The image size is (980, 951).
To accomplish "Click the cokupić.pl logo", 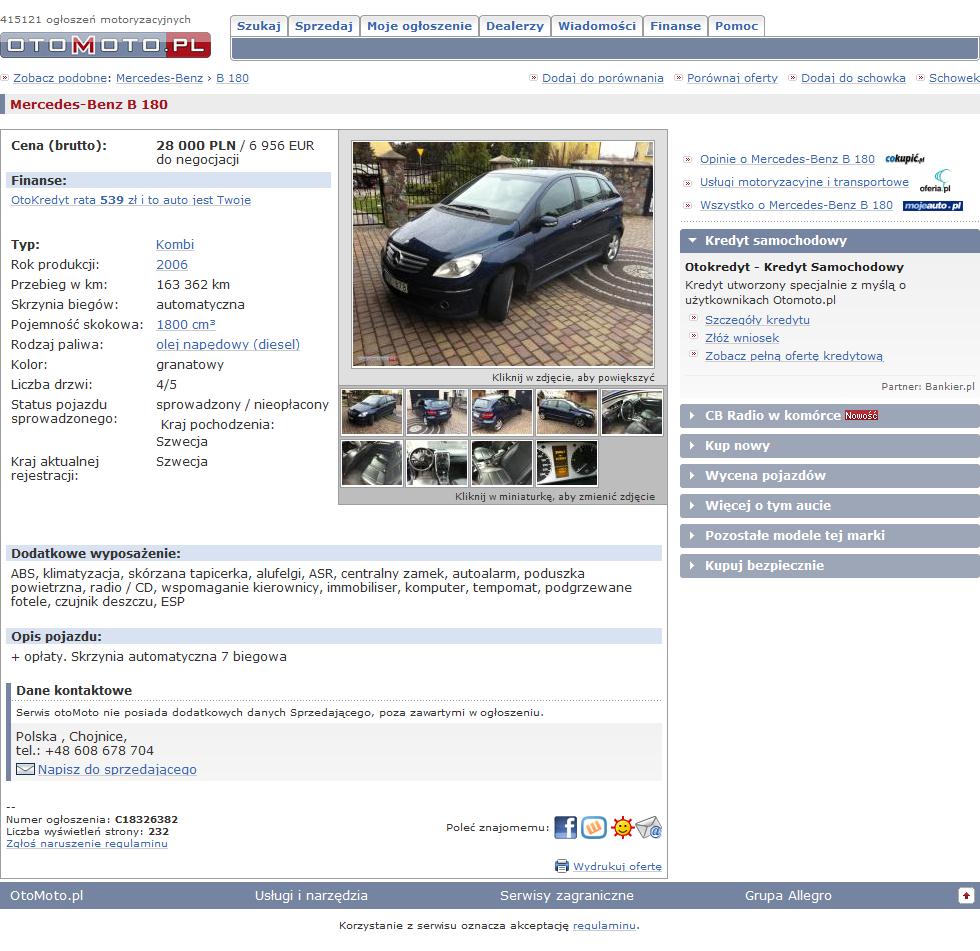I will tap(904, 159).
